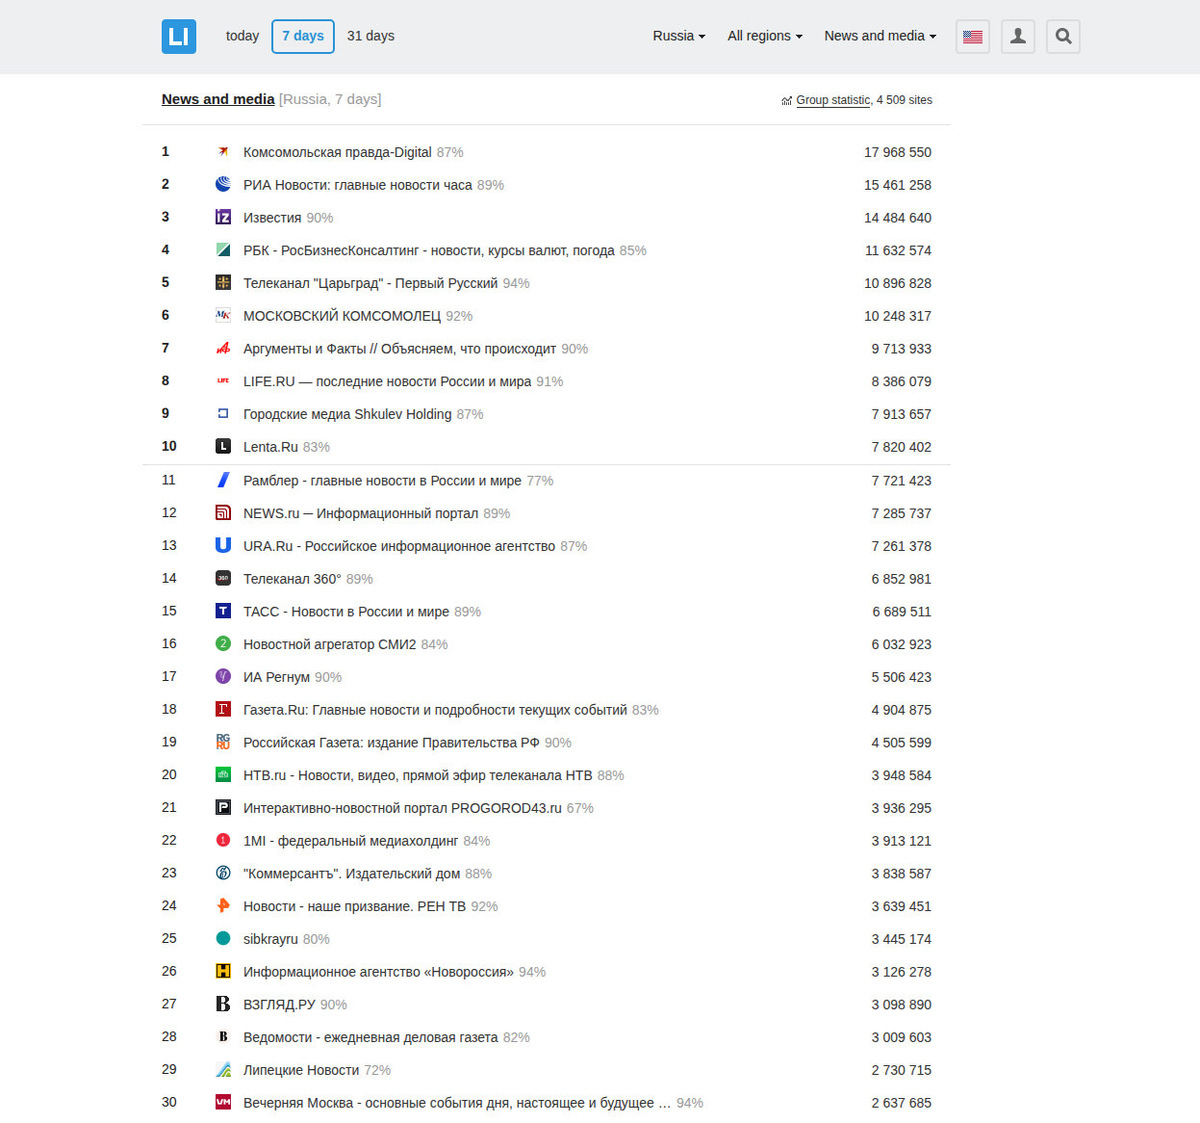Click the NEWS.ru favicon

pyautogui.click(x=223, y=513)
